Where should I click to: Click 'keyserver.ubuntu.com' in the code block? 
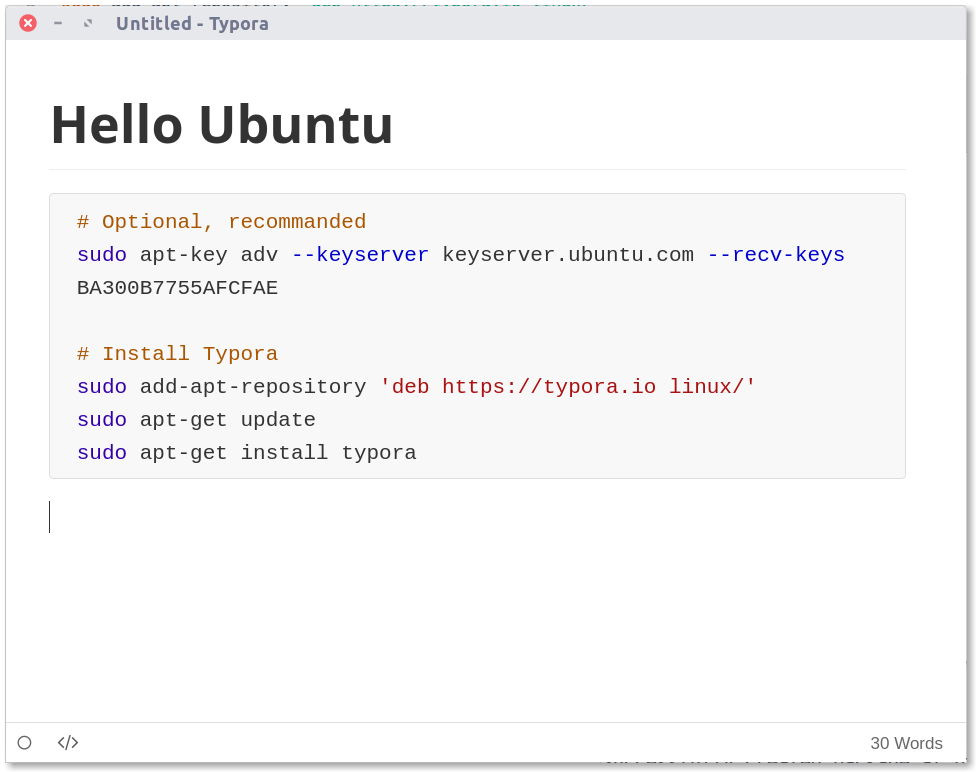pyautogui.click(x=567, y=255)
